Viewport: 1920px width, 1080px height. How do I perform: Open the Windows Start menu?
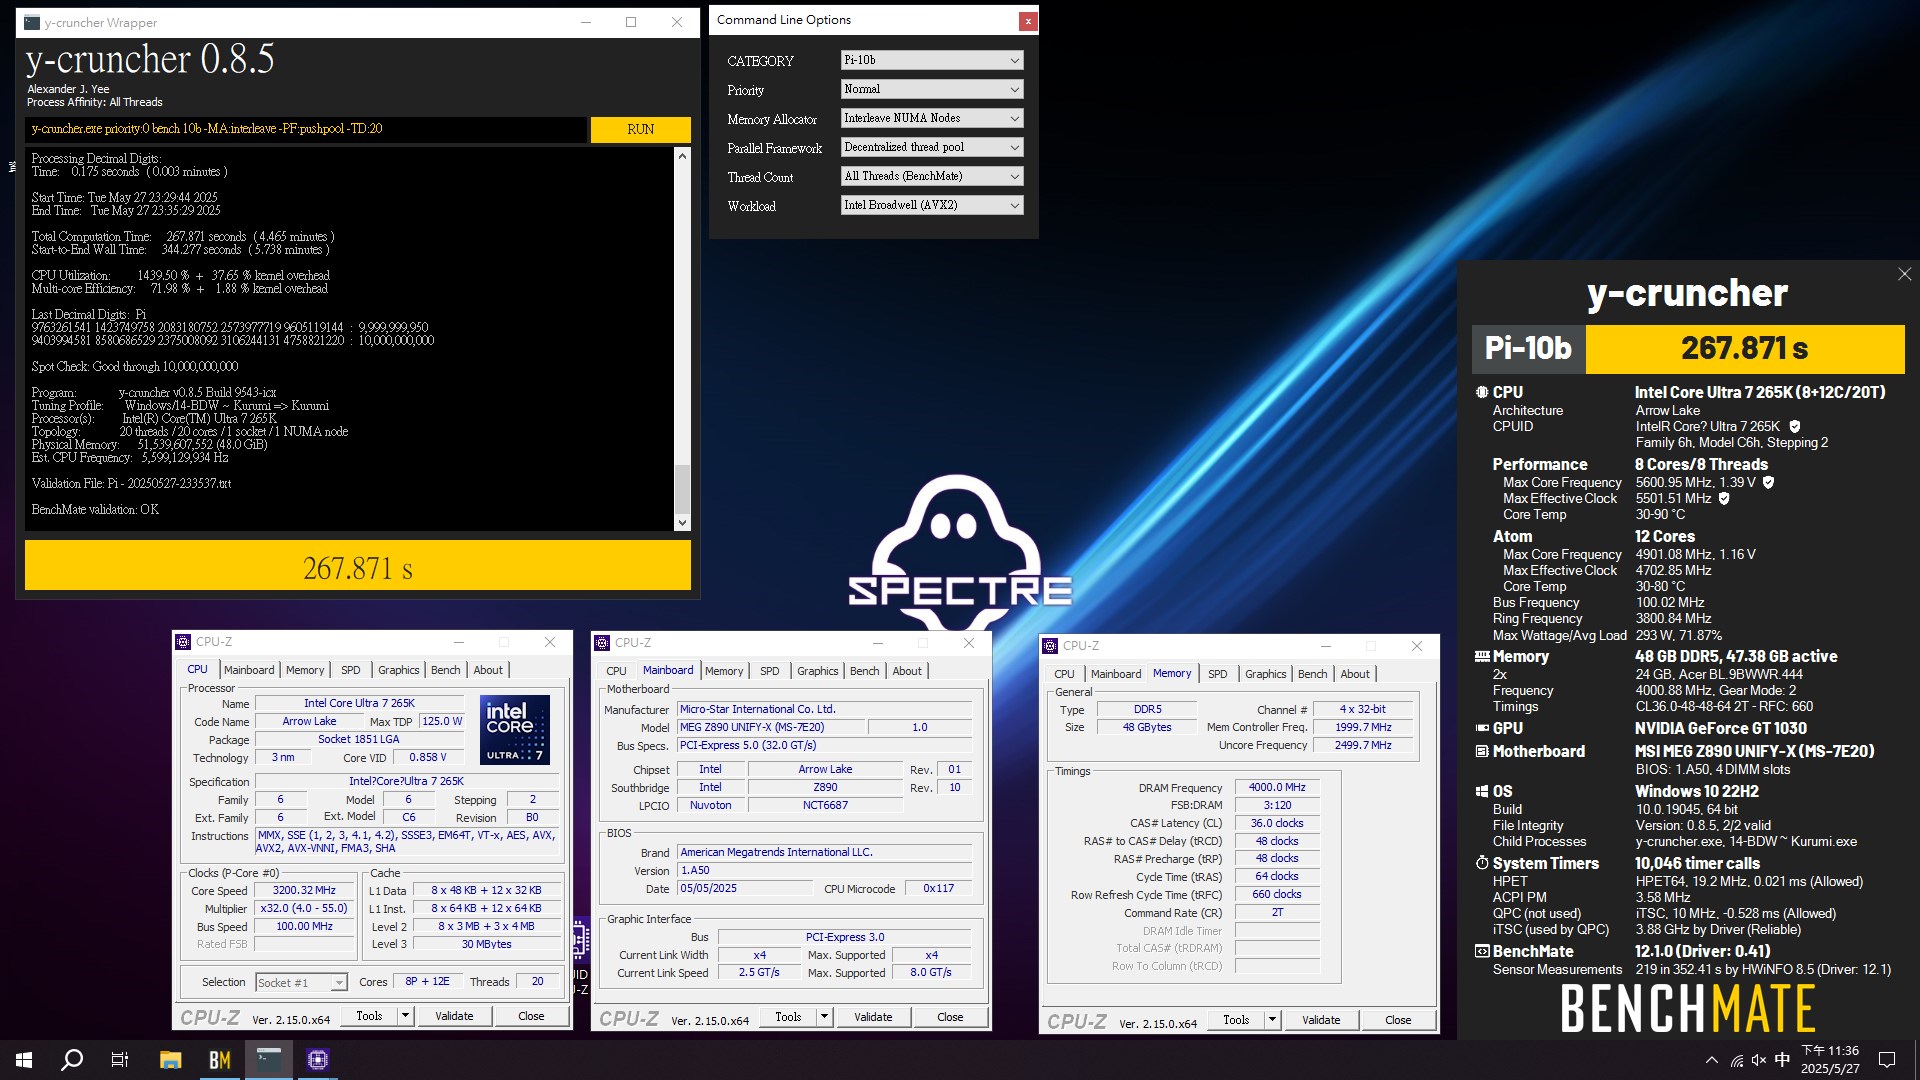coord(24,1060)
